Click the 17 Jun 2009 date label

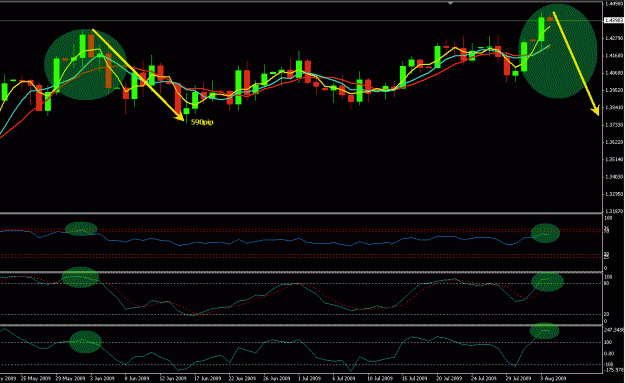(207, 378)
